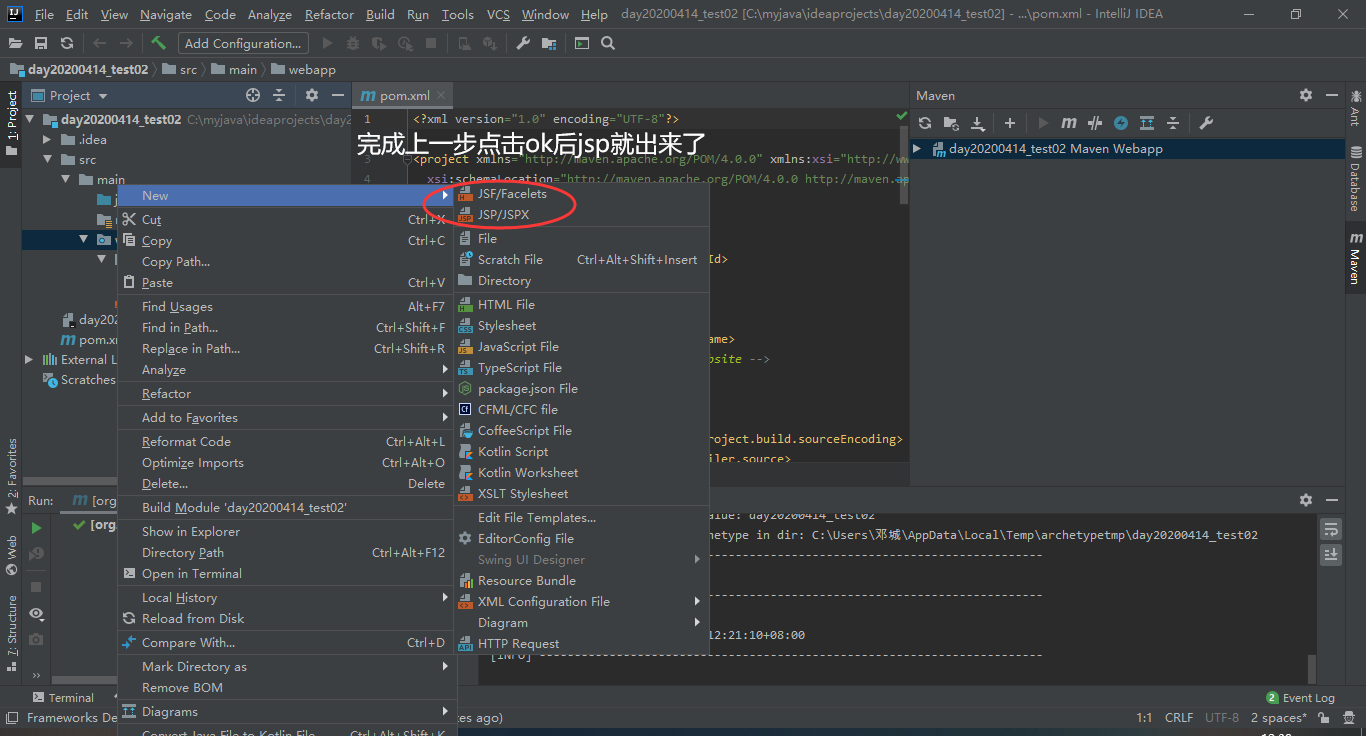The height and width of the screenshot is (736, 1366).
Task: Toggle offline mode in Maven toolbar
Action: (1120, 122)
